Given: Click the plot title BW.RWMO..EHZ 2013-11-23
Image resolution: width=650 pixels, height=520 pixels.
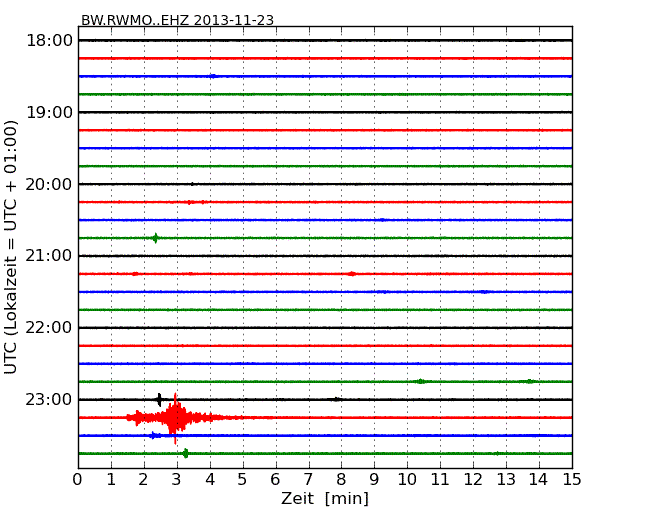Looking at the screenshot, I should (177, 20).
